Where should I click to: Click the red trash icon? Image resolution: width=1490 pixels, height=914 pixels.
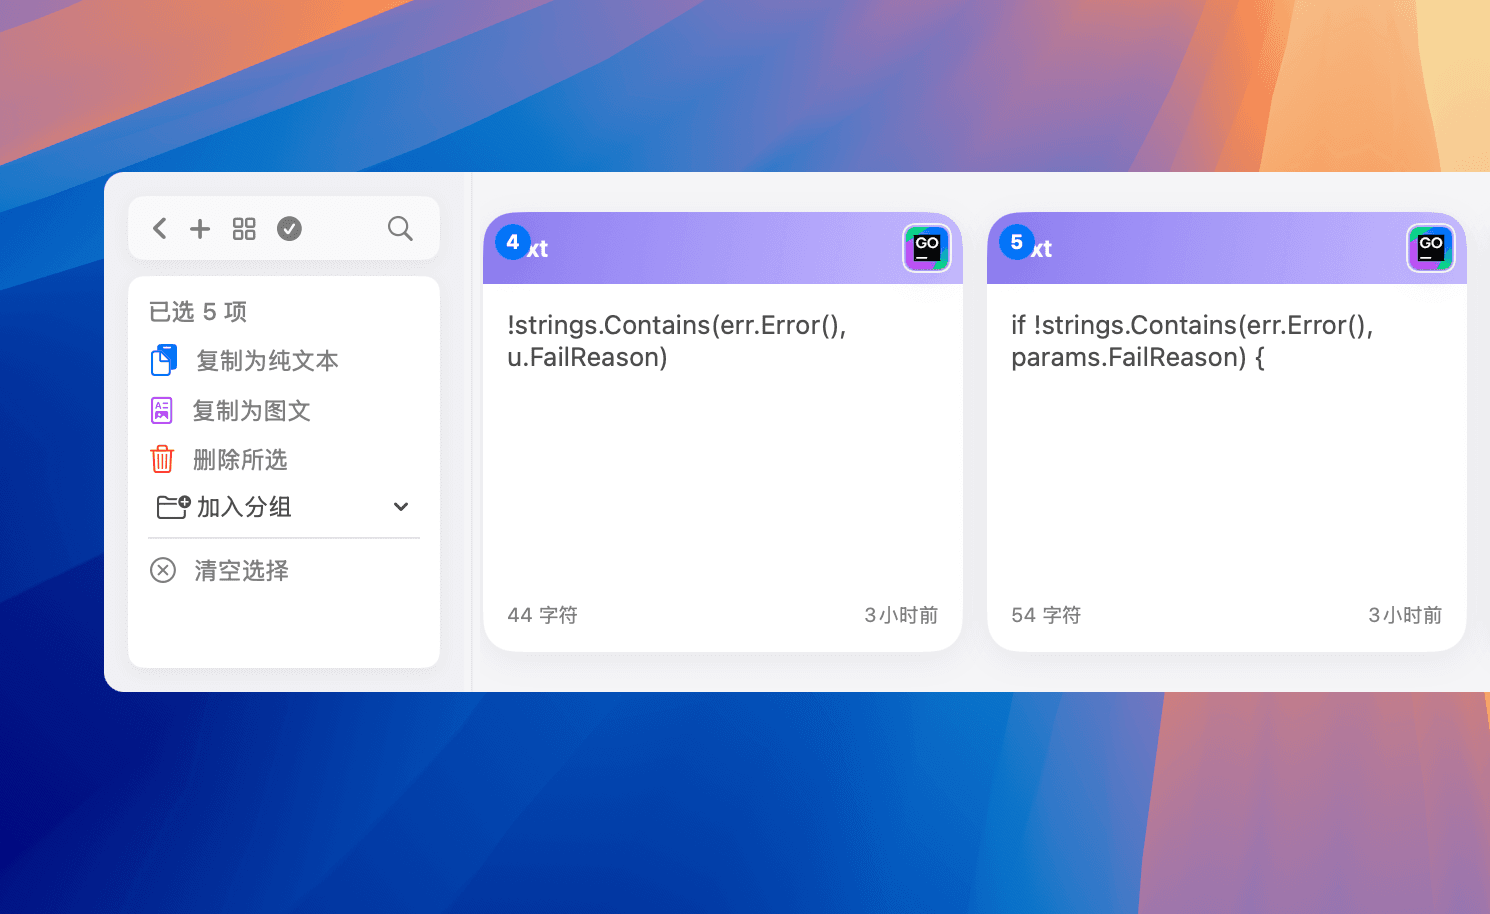(x=162, y=459)
